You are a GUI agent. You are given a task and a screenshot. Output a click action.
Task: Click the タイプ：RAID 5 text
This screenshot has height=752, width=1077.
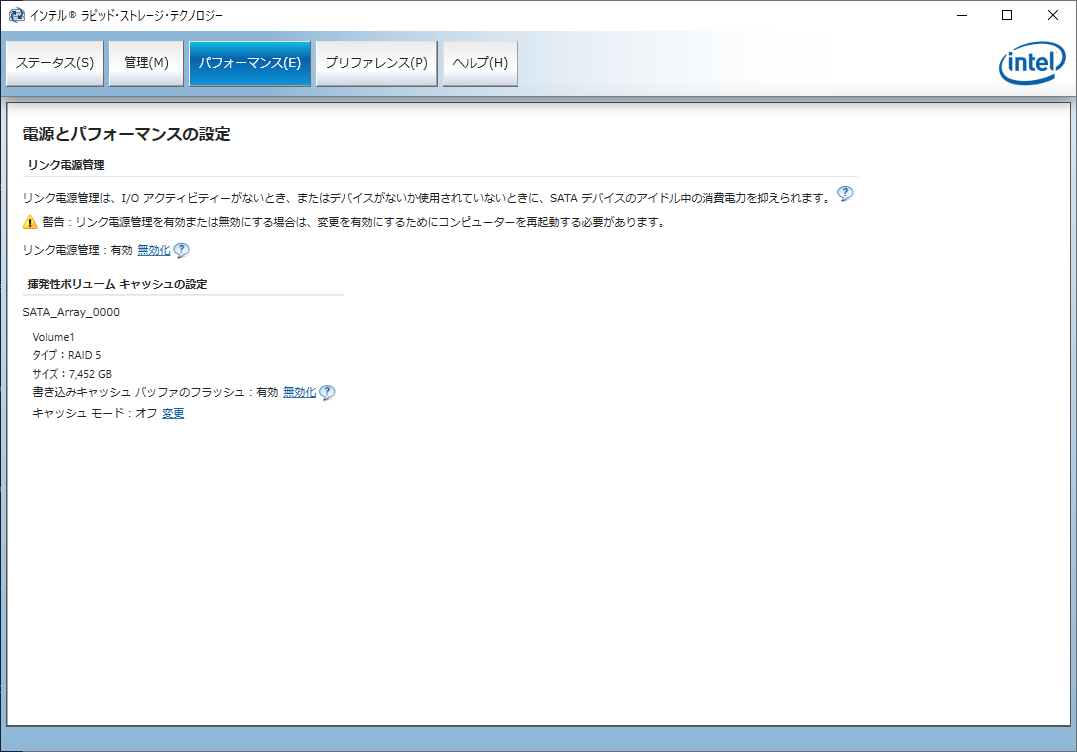67,355
